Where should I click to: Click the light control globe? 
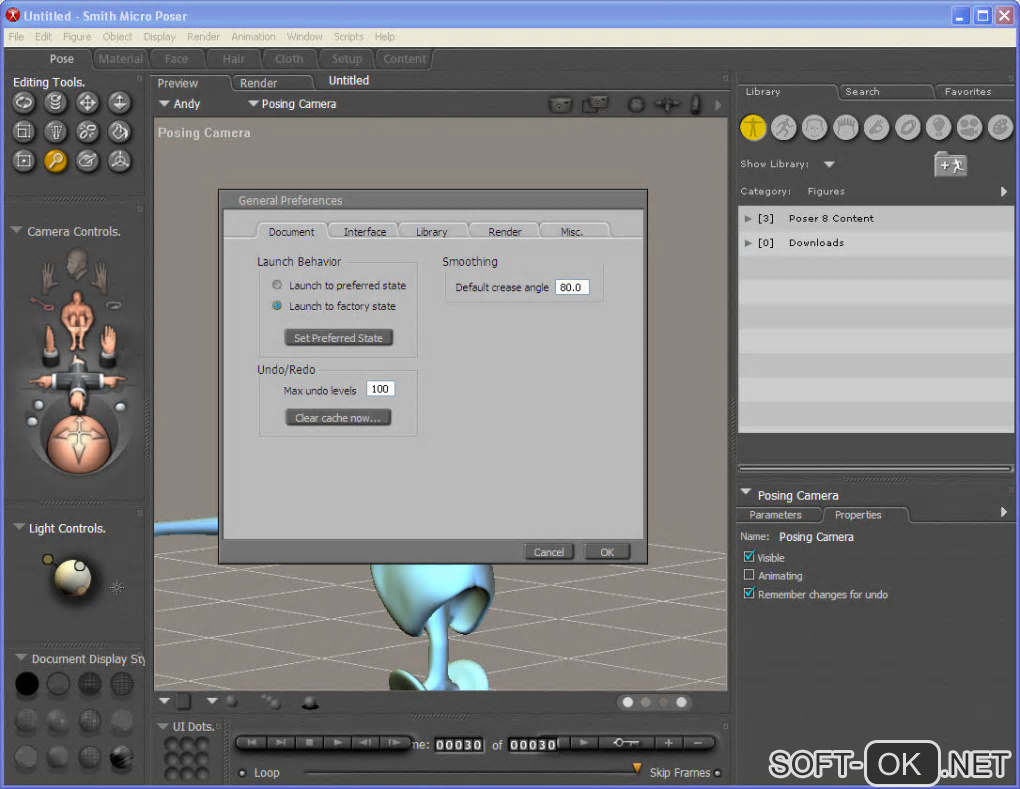pos(72,576)
